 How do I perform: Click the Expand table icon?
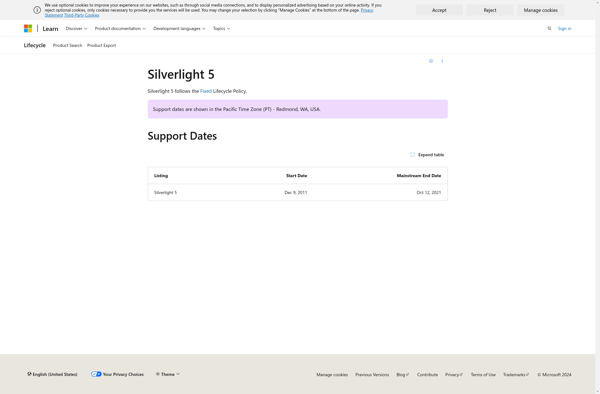[x=412, y=155]
